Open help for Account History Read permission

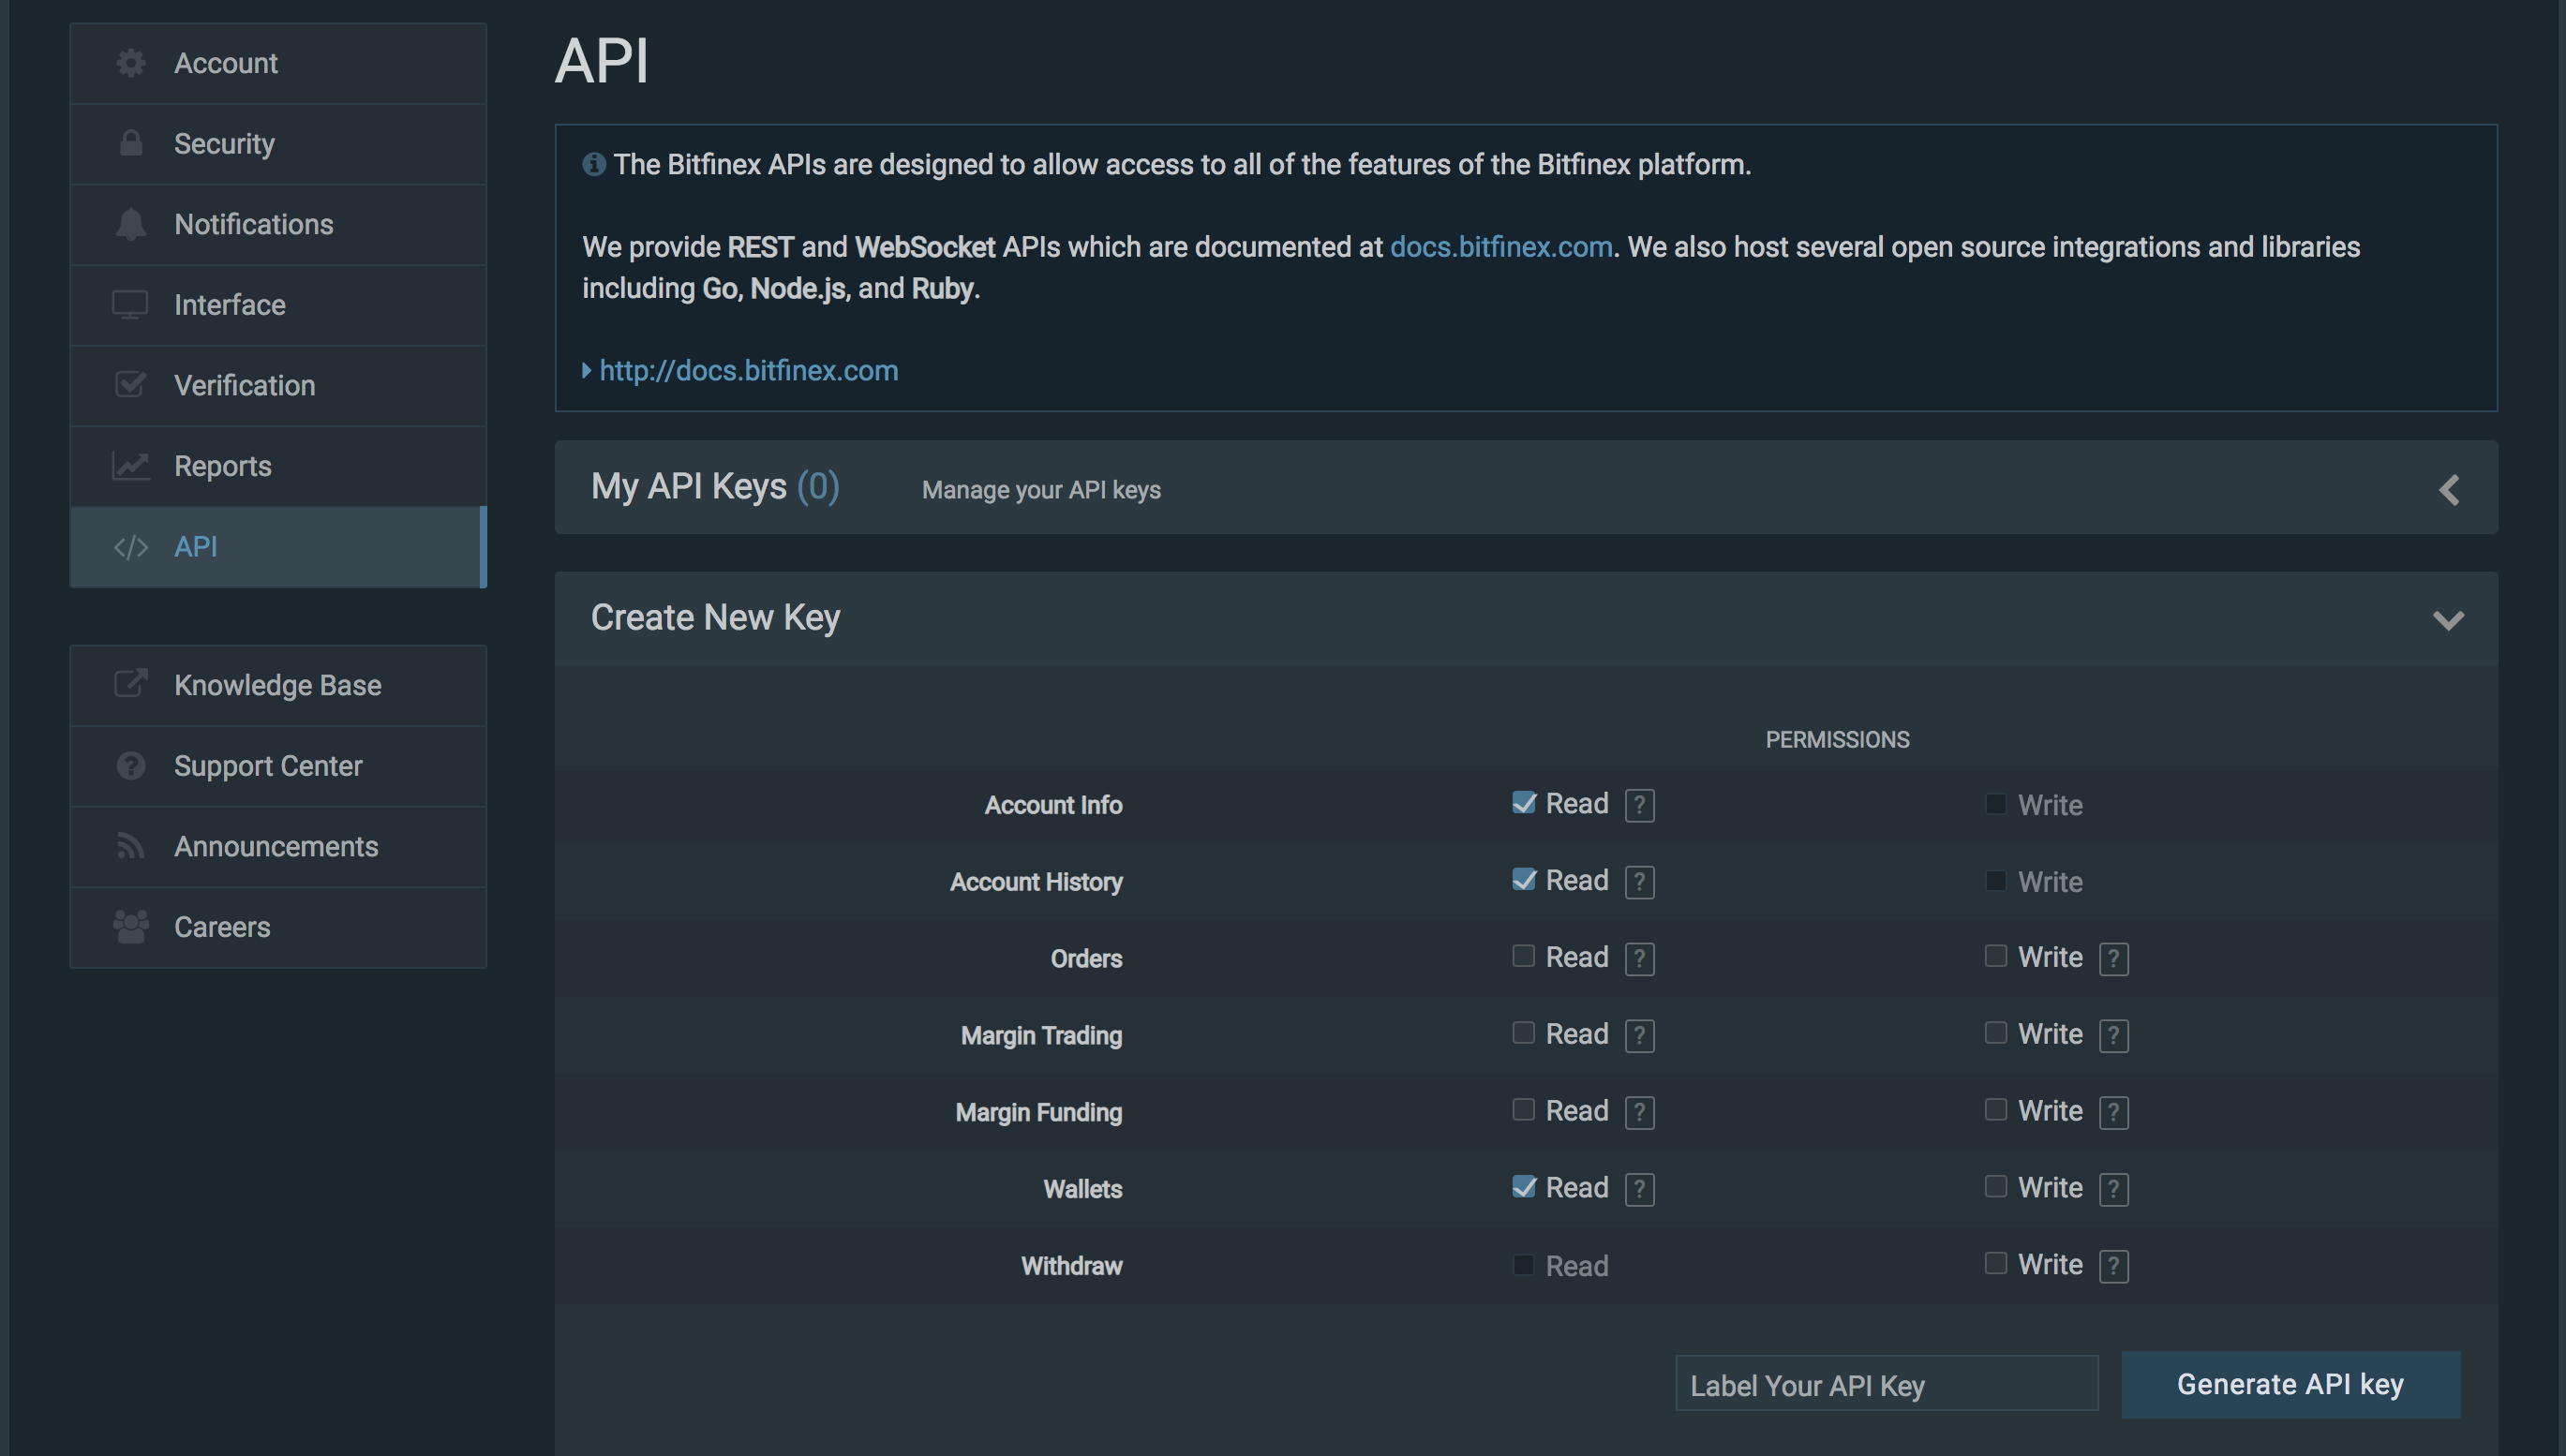click(1639, 882)
